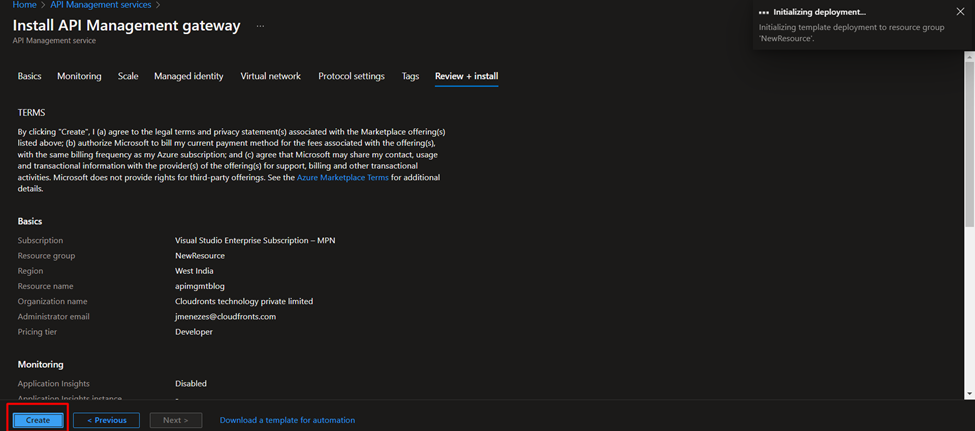Click the 'Pricing tier' label

coord(37,332)
